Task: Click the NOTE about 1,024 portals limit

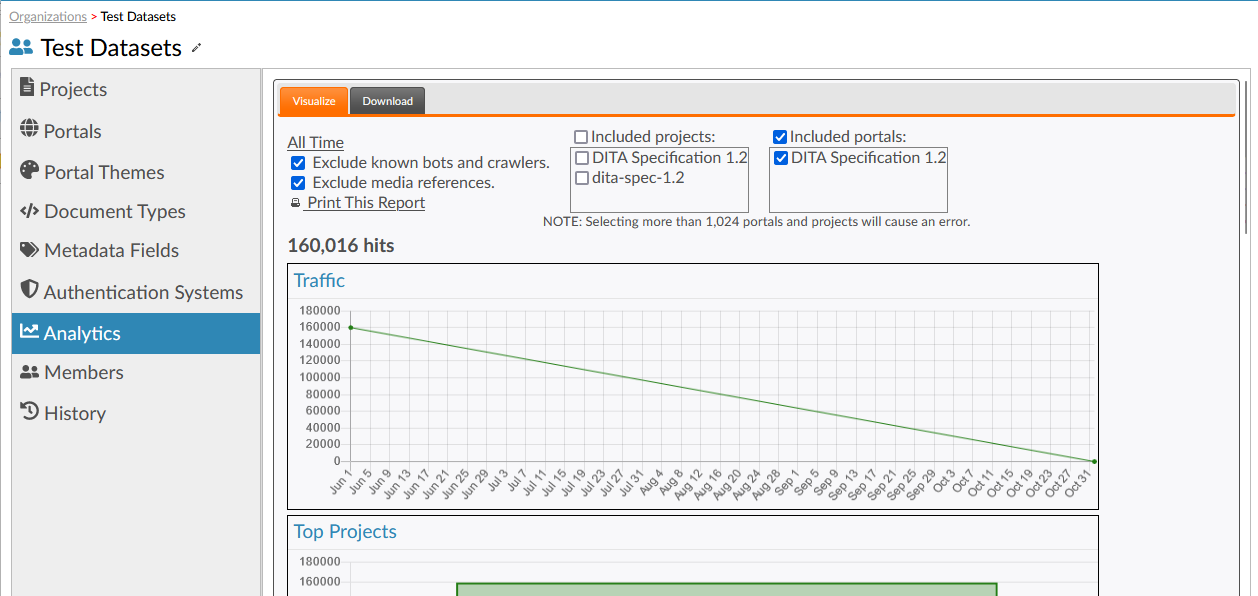Action: pos(757,221)
